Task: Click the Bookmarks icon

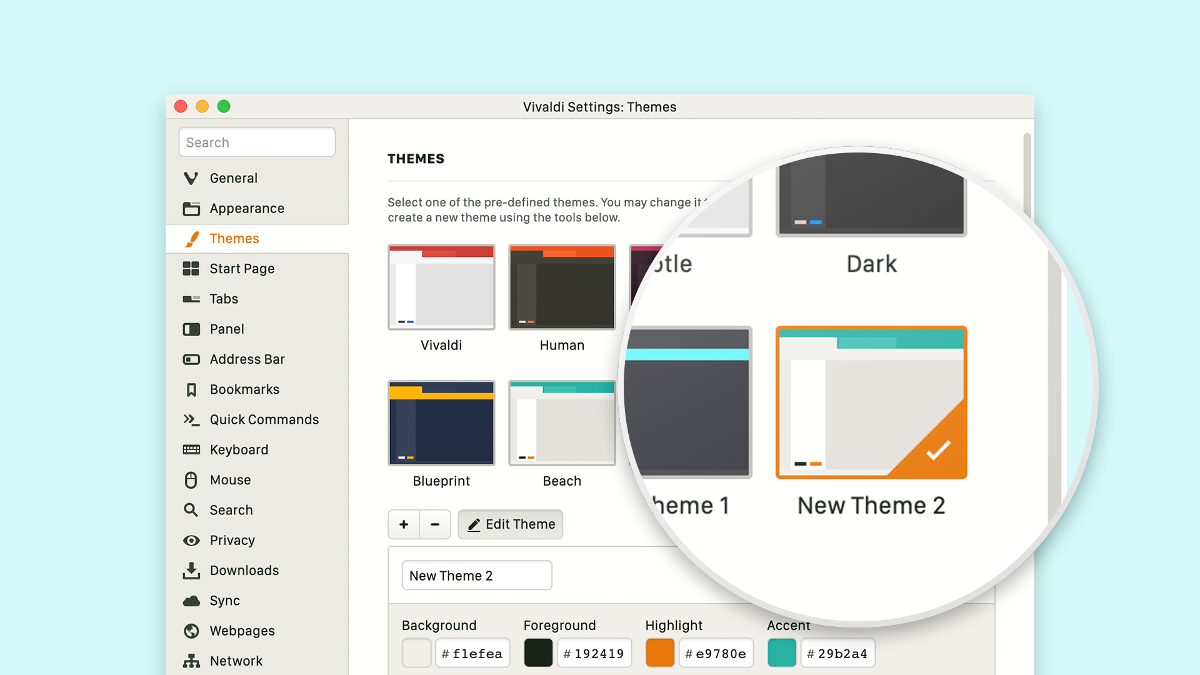Action: click(191, 390)
